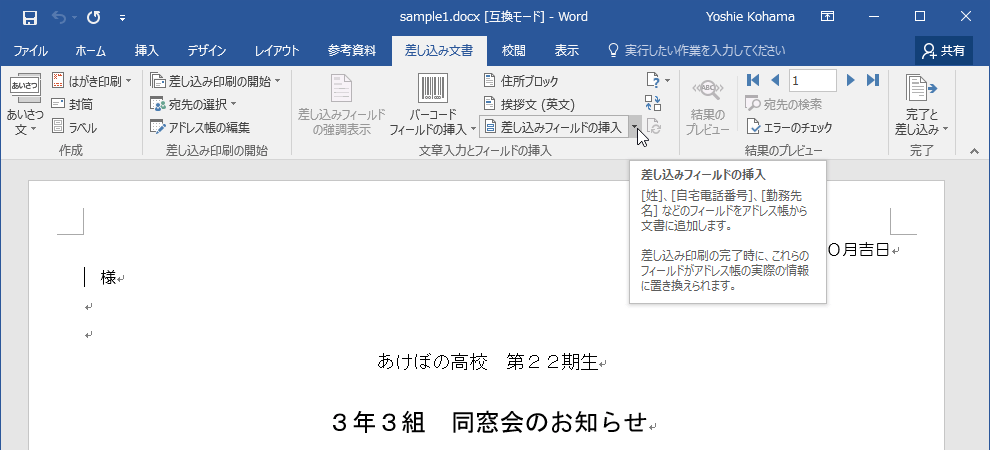The width and height of the screenshot is (990, 450).
Task: Click the heading 3年3組 同窓会のお知らせ
Action: pyautogui.click(x=489, y=422)
